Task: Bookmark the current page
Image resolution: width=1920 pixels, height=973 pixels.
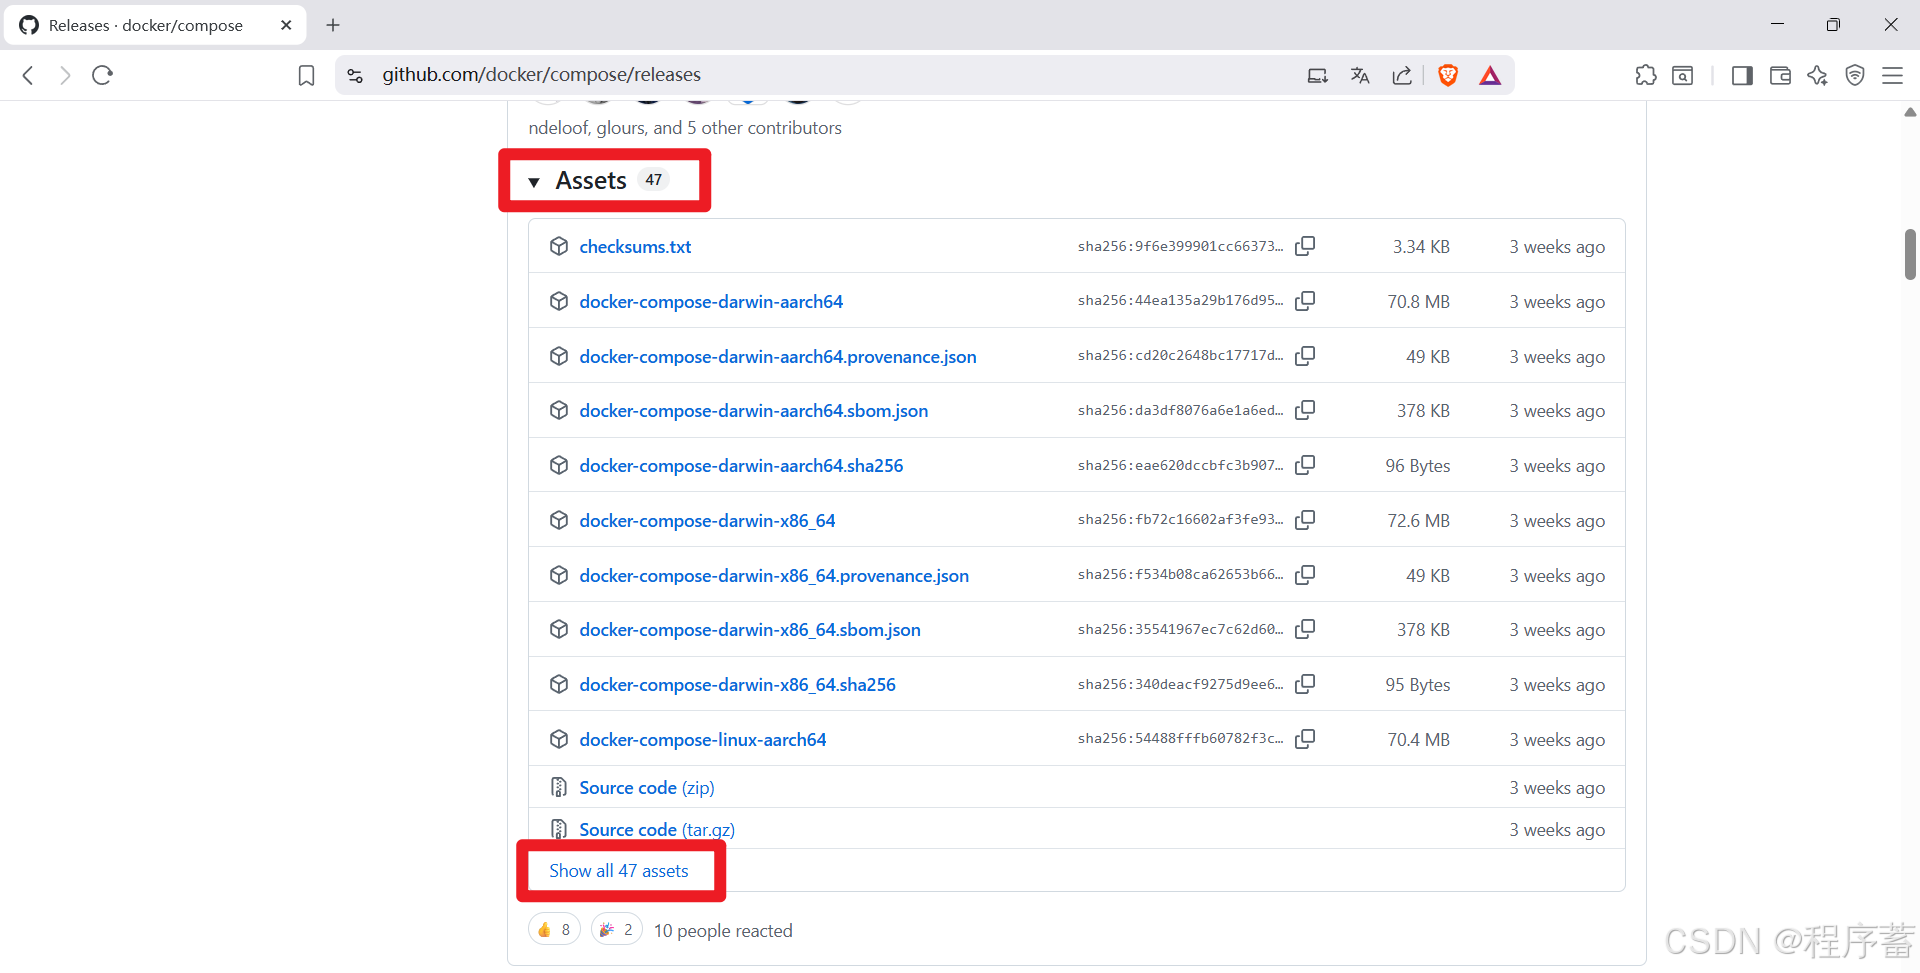Action: click(306, 75)
